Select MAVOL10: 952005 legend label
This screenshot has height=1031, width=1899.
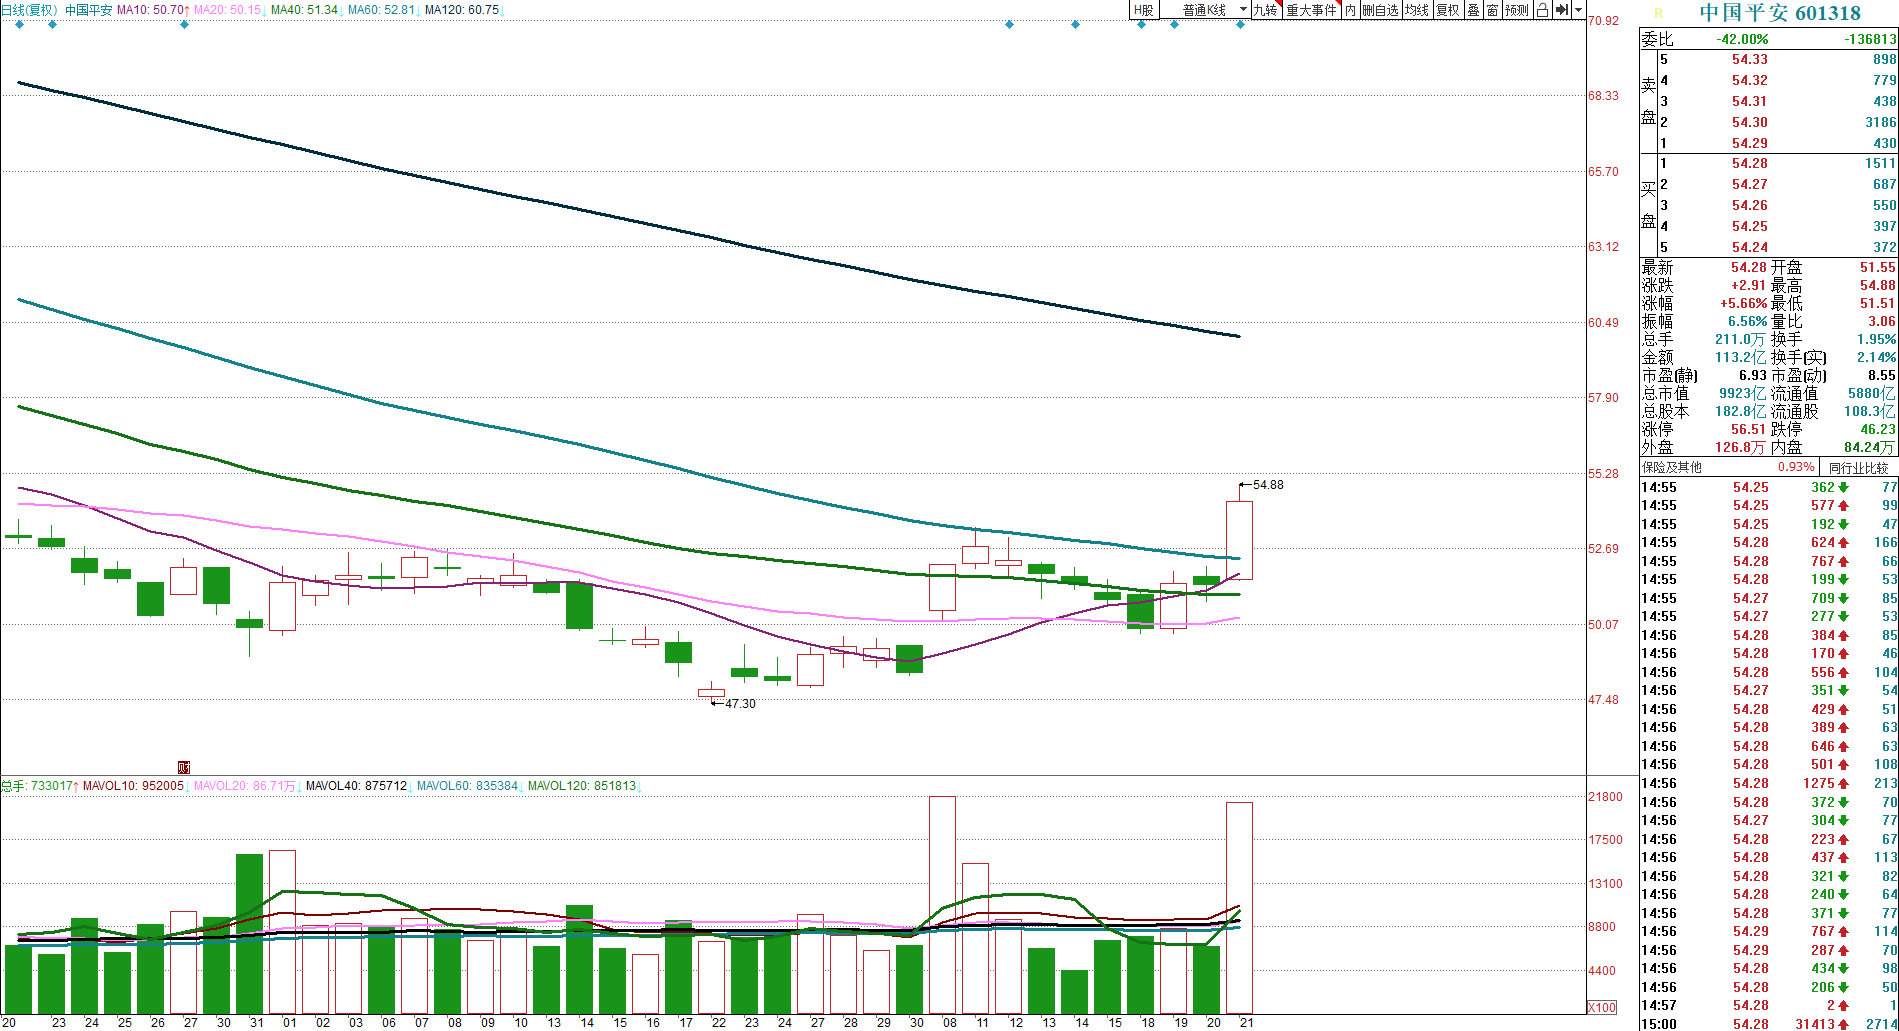(134, 786)
